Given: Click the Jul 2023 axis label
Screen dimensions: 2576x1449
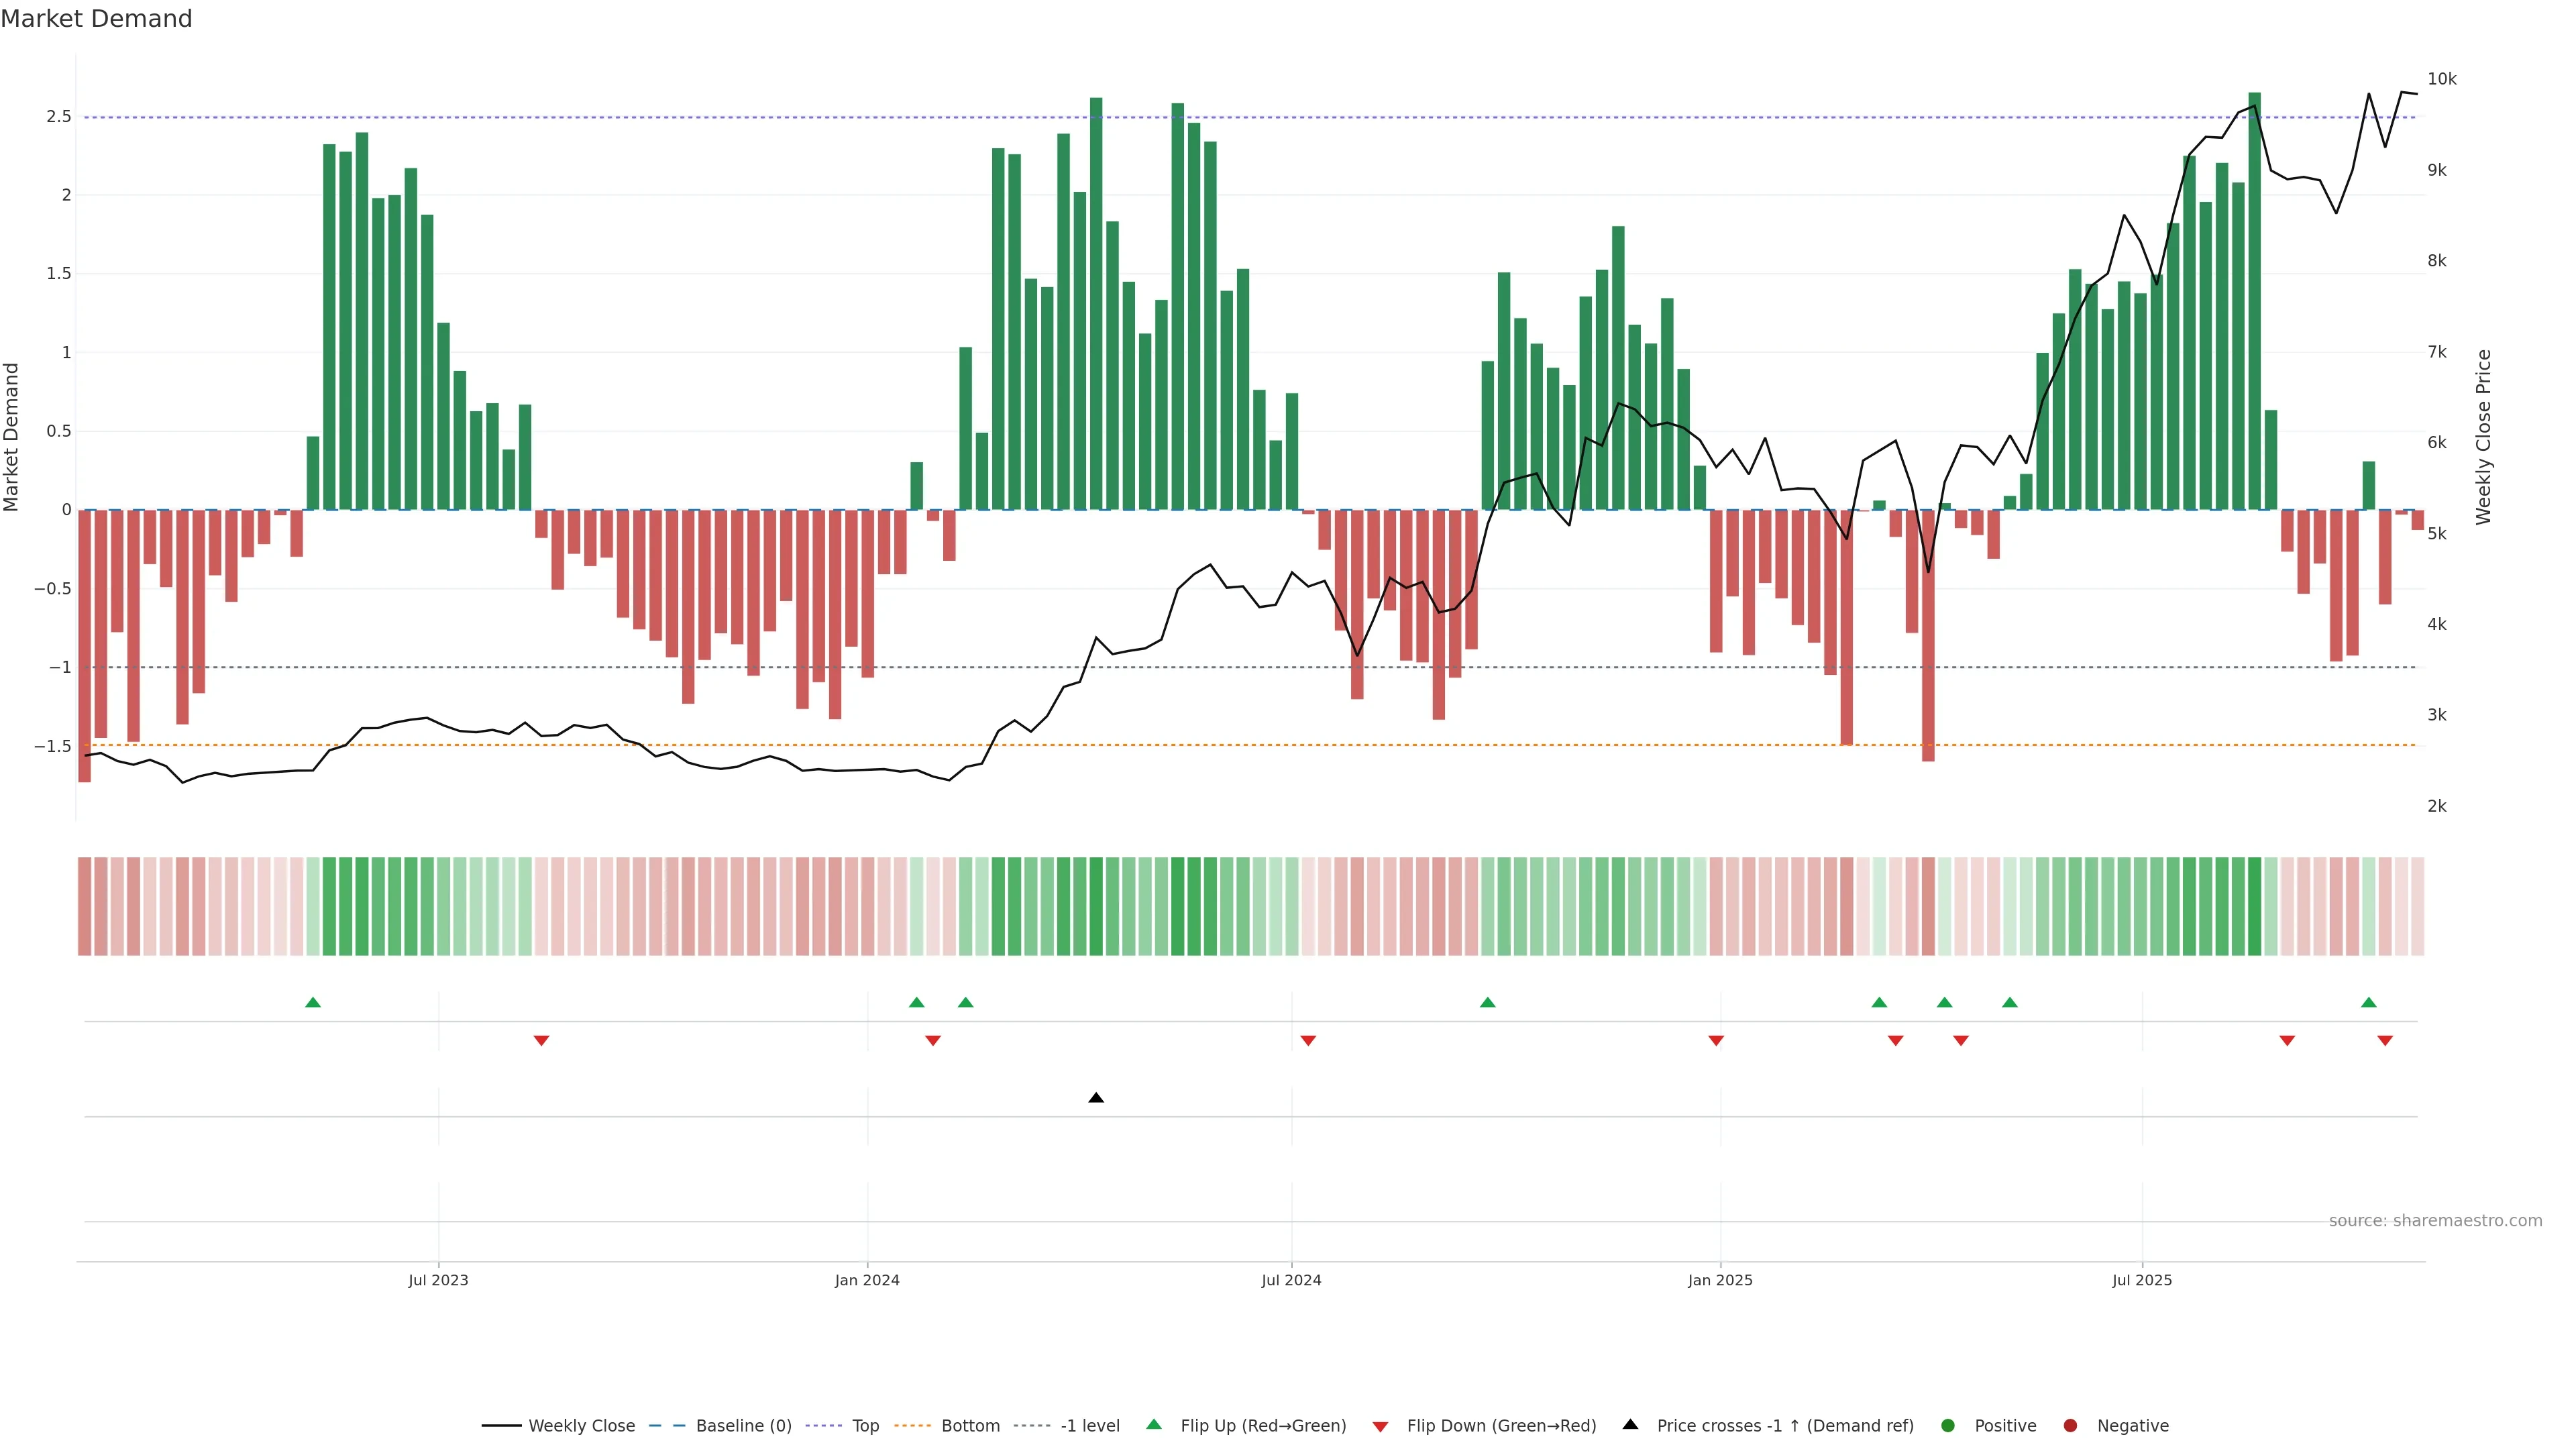Looking at the screenshot, I should click(x=438, y=1280).
